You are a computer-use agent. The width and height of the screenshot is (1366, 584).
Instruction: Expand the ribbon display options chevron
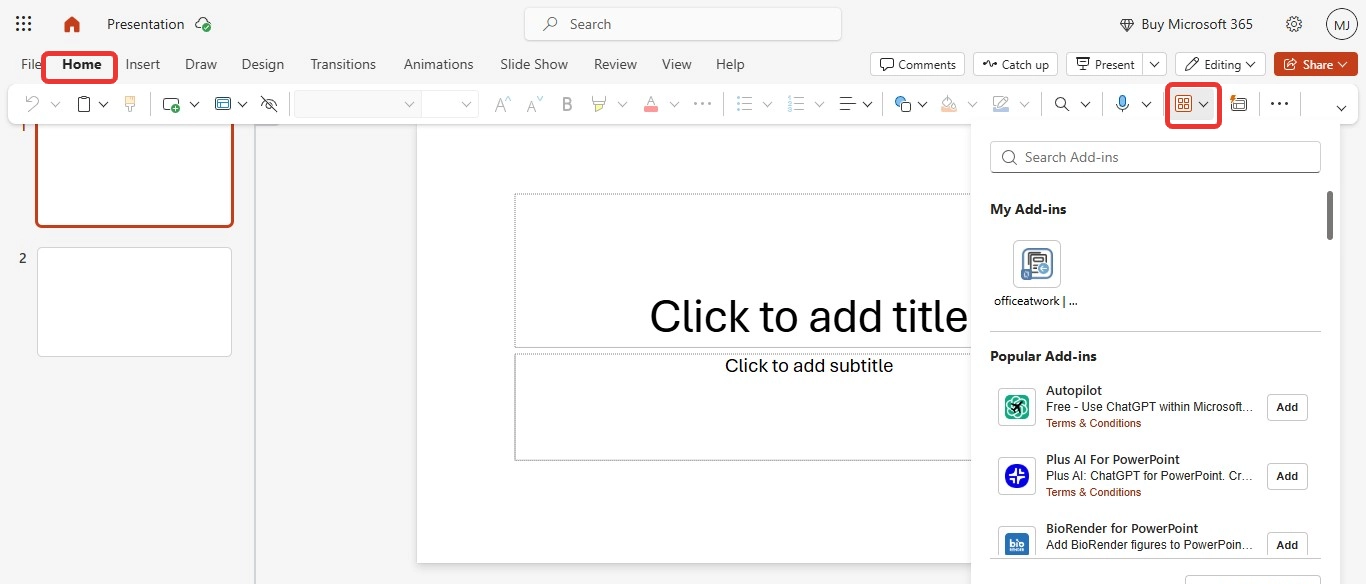(1341, 107)
